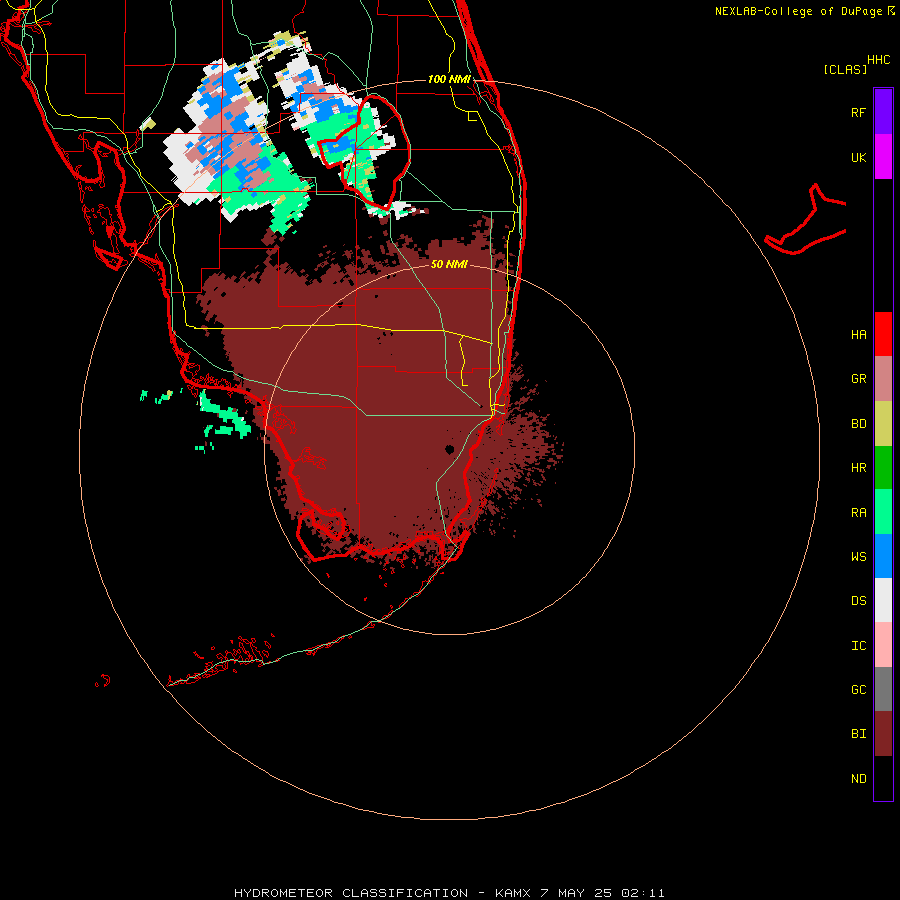Click the KAMX radar site text

click(513, 893)
